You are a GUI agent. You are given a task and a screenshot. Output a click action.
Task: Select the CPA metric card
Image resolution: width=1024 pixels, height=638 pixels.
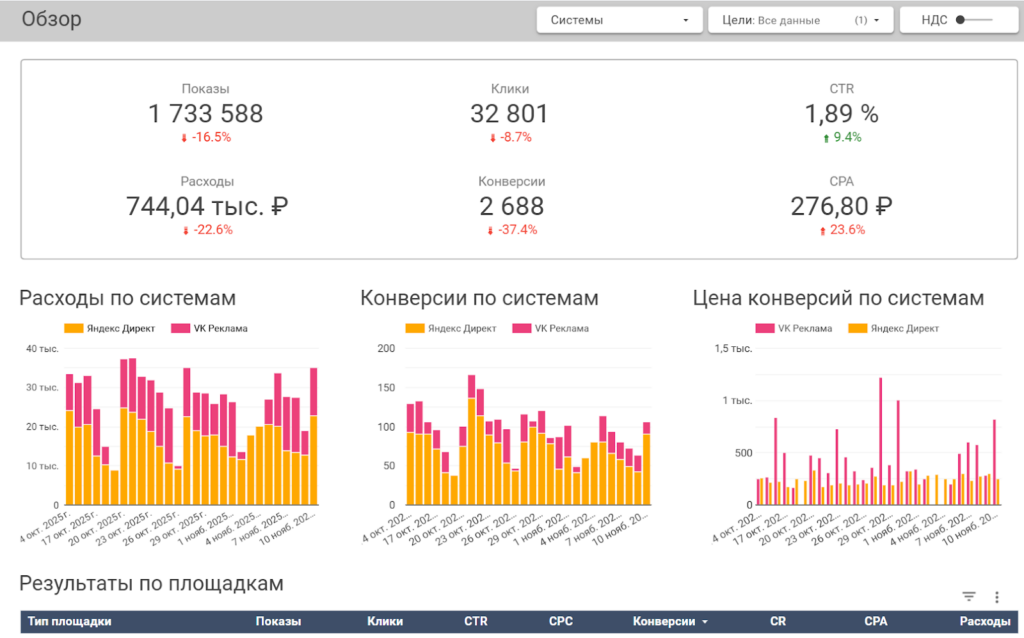coord(843,199)
